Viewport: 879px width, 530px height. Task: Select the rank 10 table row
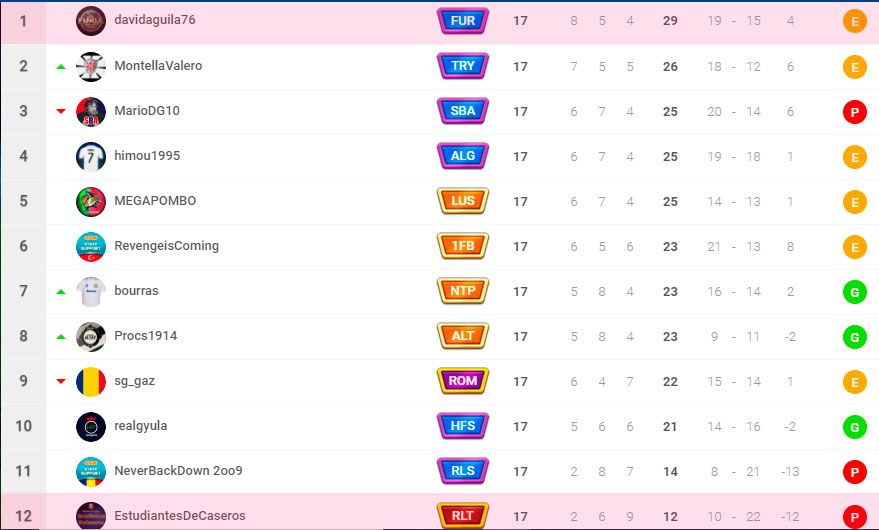[440, 427]
